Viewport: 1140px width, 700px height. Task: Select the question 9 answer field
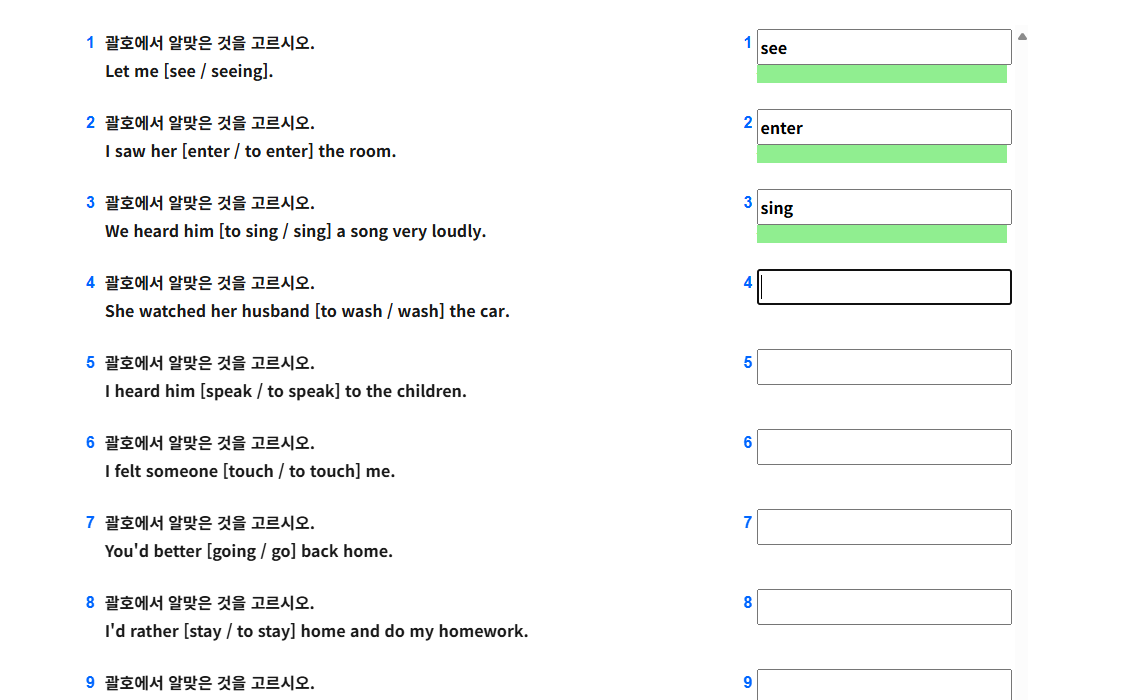pyautogui.click(x=884, y=684)
